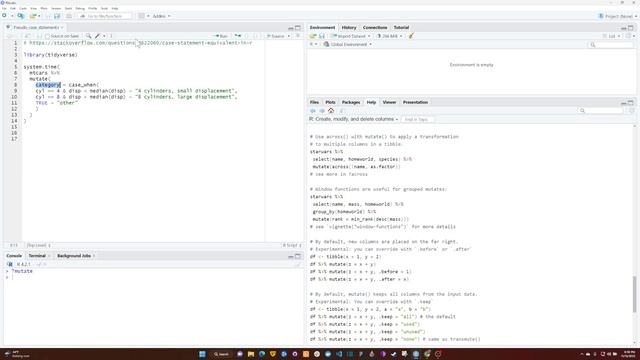Screen dimensions: 640x360
Task: Click the Source button in editor
Action: (x=276, y=36)
